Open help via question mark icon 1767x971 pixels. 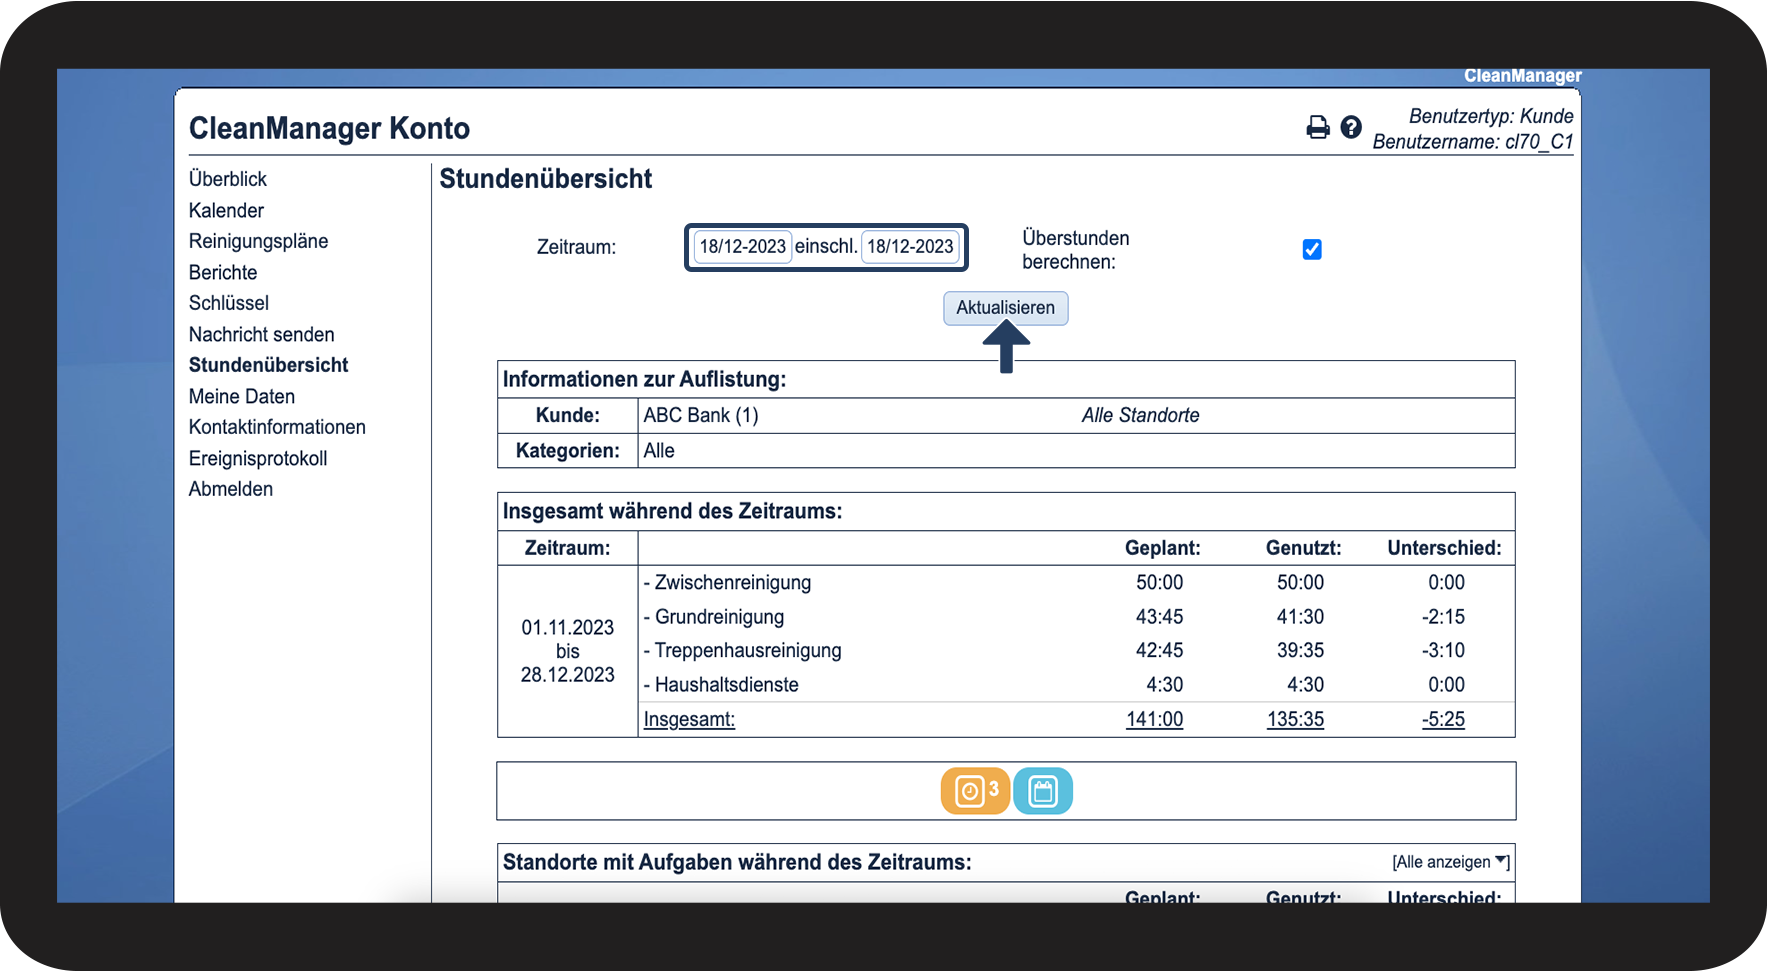coord(1351,127)
